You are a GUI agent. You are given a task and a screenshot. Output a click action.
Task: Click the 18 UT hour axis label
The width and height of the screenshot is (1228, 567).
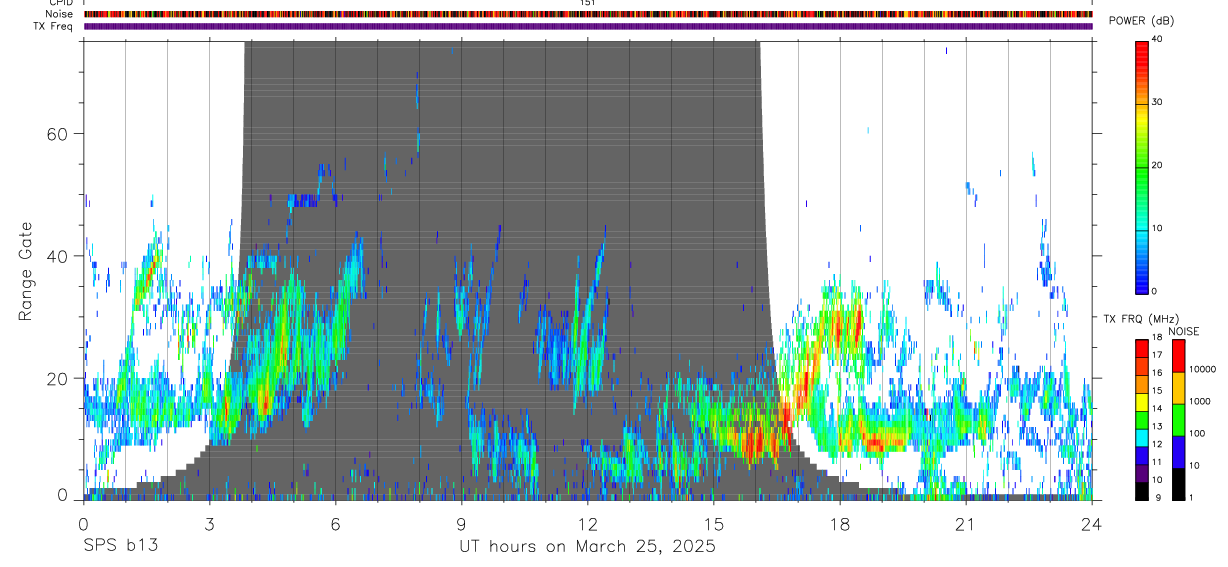coord(840,525)
